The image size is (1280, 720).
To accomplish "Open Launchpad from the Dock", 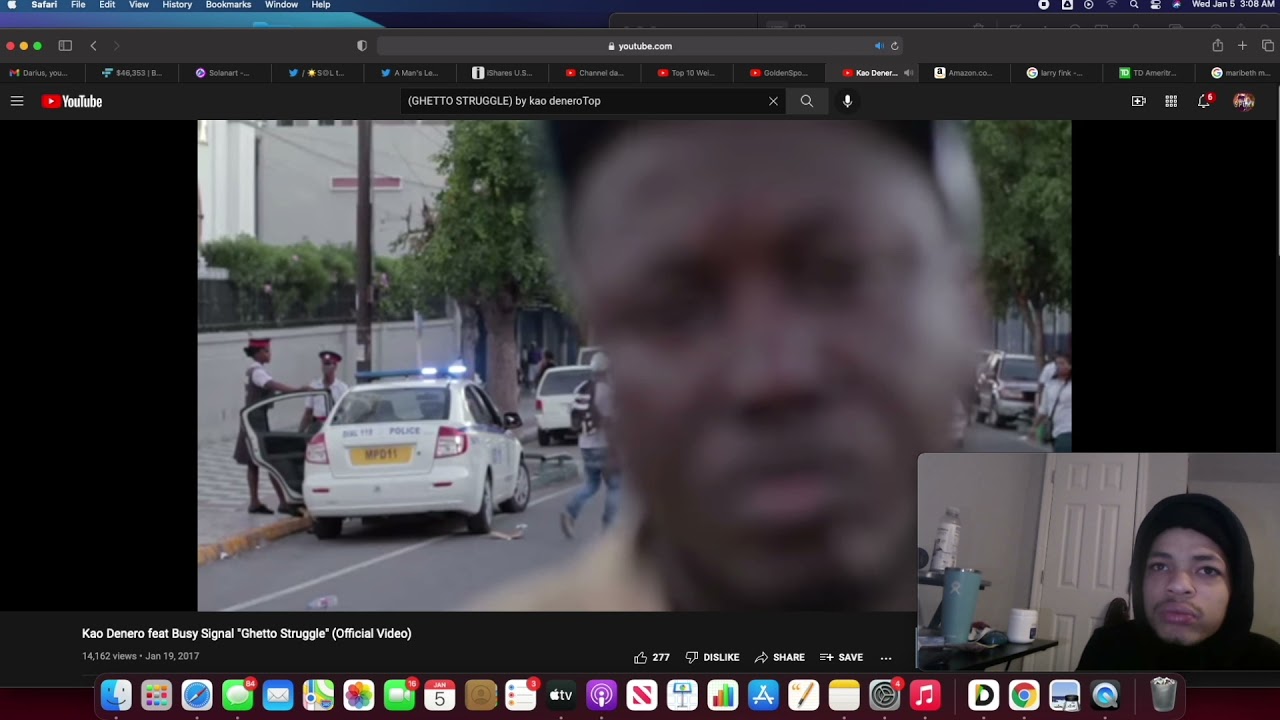I will coord(156,695).
